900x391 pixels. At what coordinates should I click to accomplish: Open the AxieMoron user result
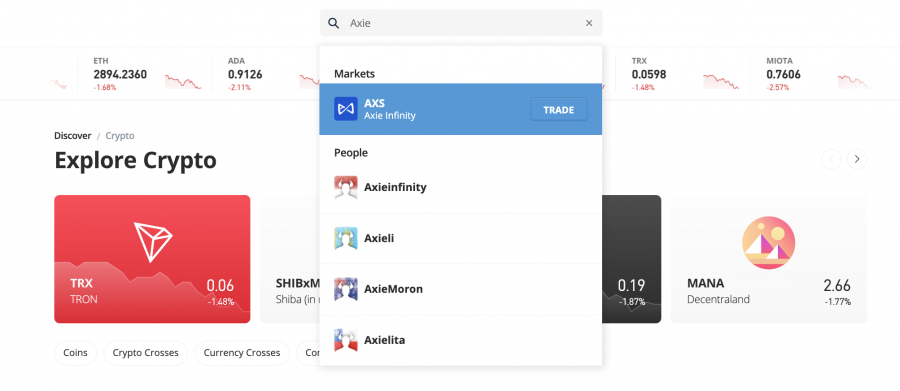tap(460, 289)
